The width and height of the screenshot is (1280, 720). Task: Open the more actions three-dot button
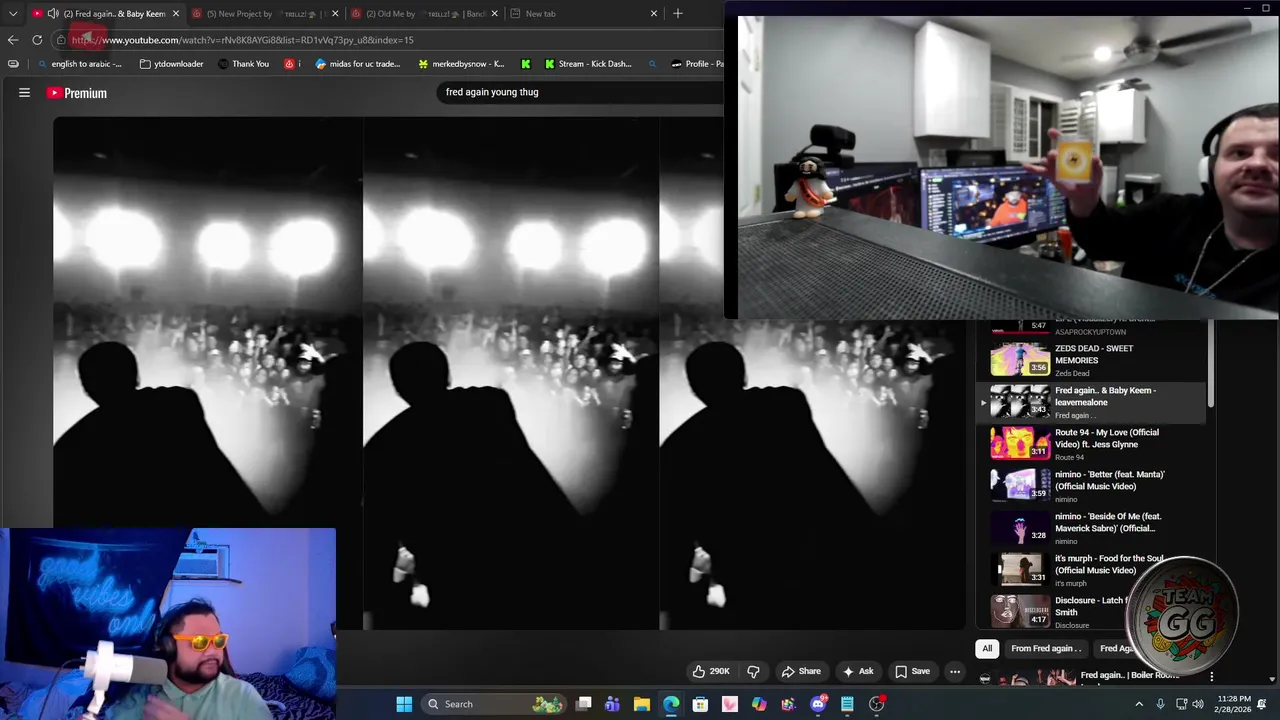[955, 671]
